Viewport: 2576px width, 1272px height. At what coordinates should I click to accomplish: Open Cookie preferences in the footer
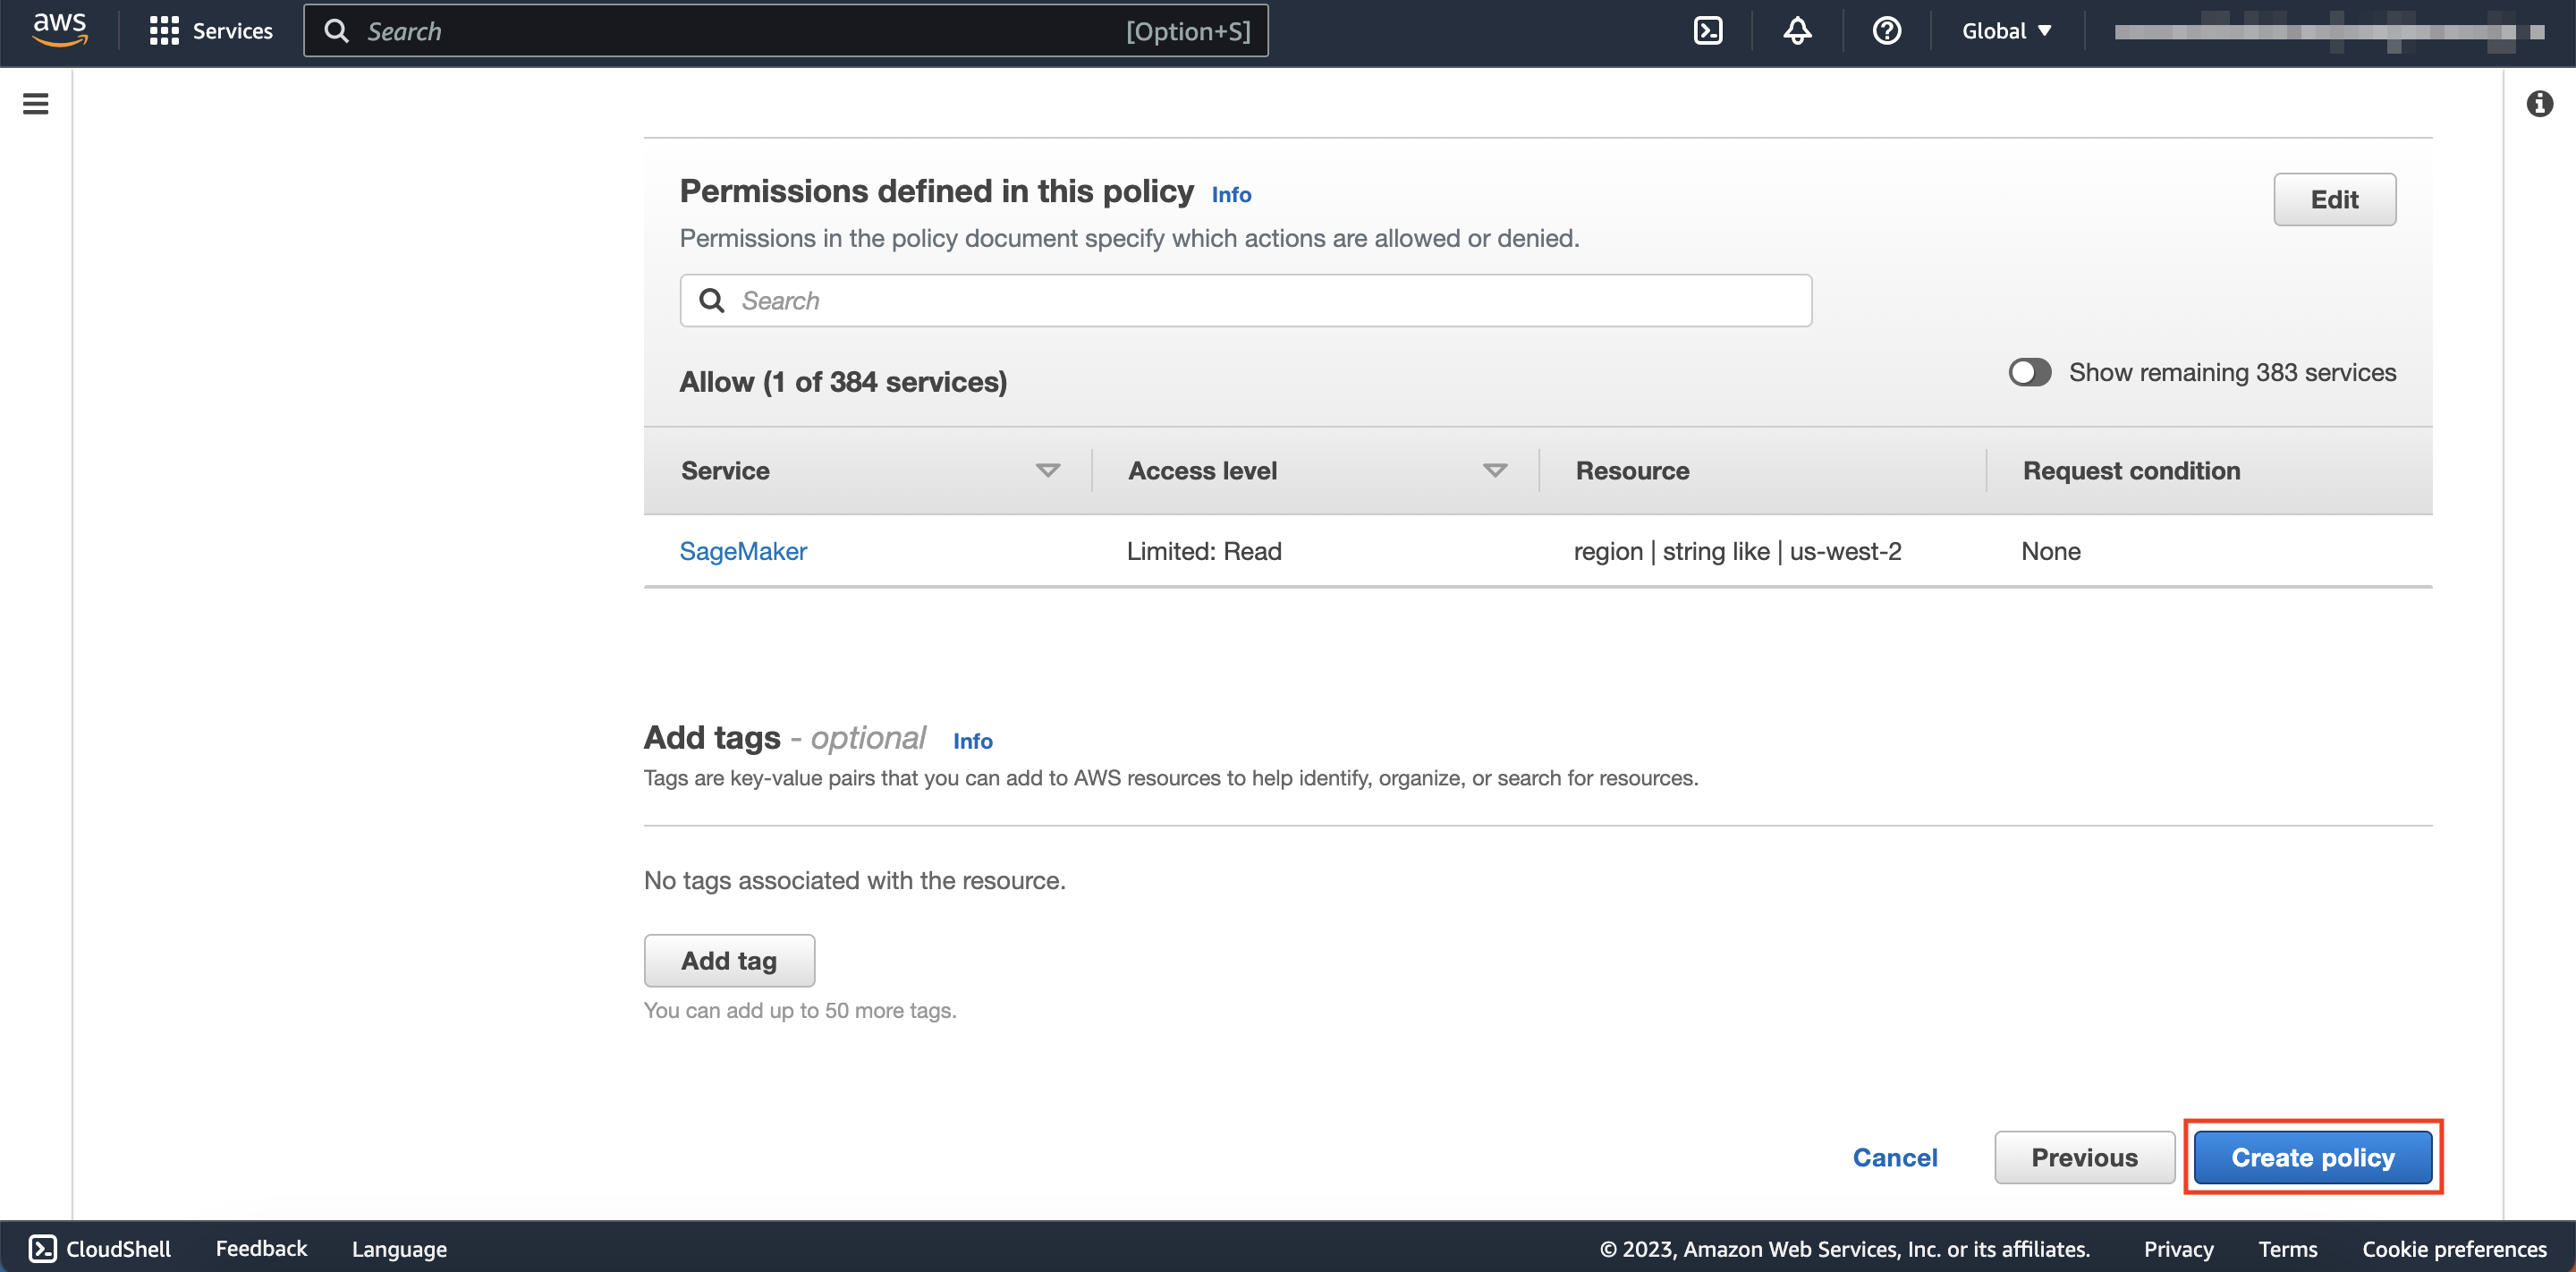[x=2452, y=1248]
